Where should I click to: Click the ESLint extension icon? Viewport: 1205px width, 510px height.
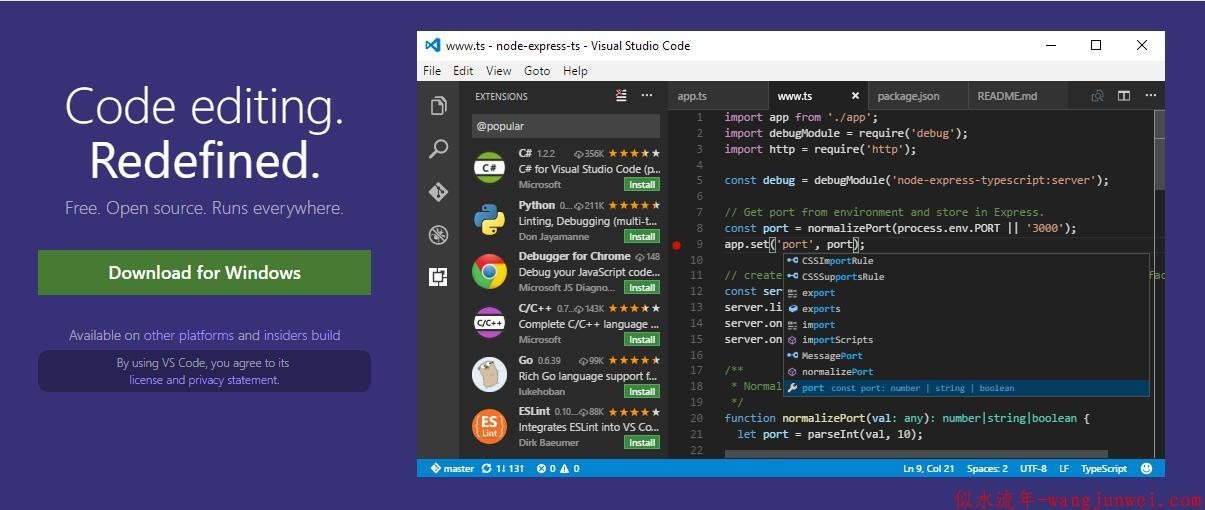[489, 426]
